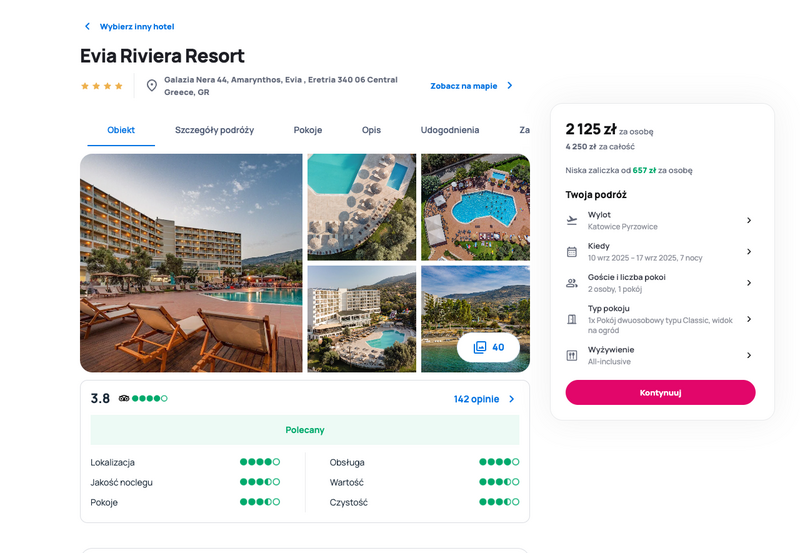Click the Tripadvisor owl logo near 3.8 rating
Image resolution: width=800 pixels, height=553 pixels.
tap(124, 398)
